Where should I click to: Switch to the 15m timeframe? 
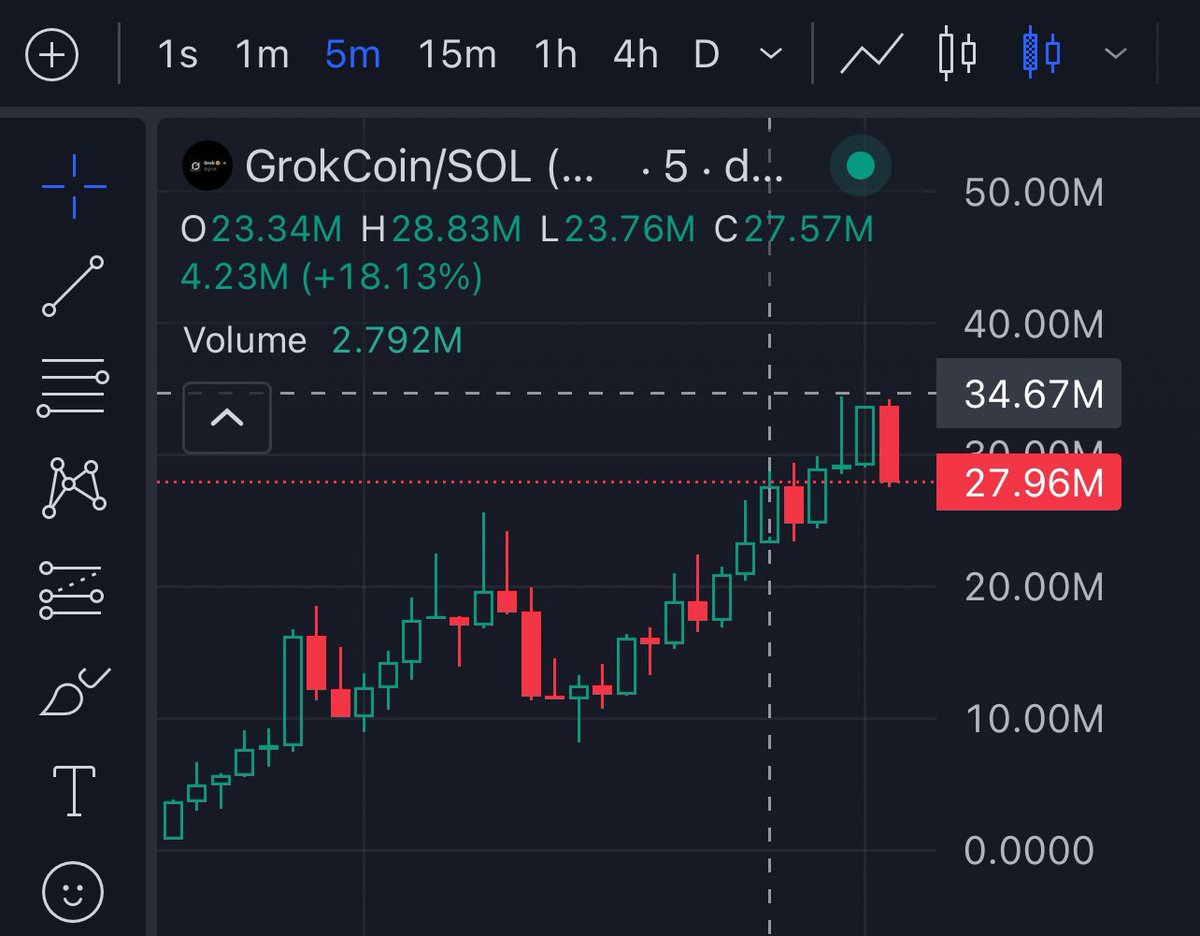coord(457,55)
